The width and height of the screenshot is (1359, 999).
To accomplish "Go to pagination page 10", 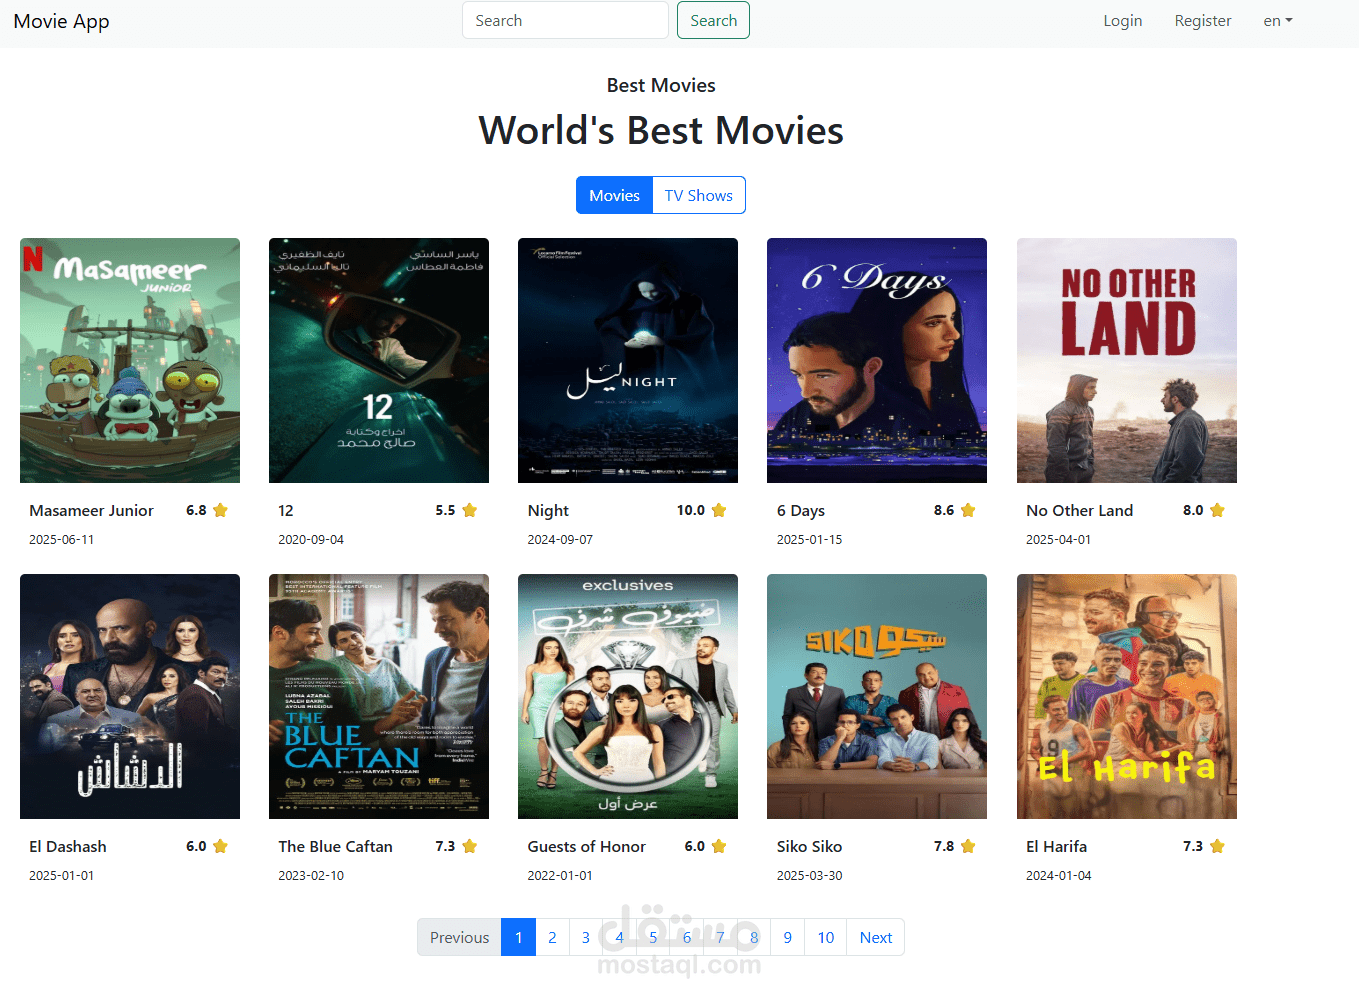I will click(x=826, y=937).
